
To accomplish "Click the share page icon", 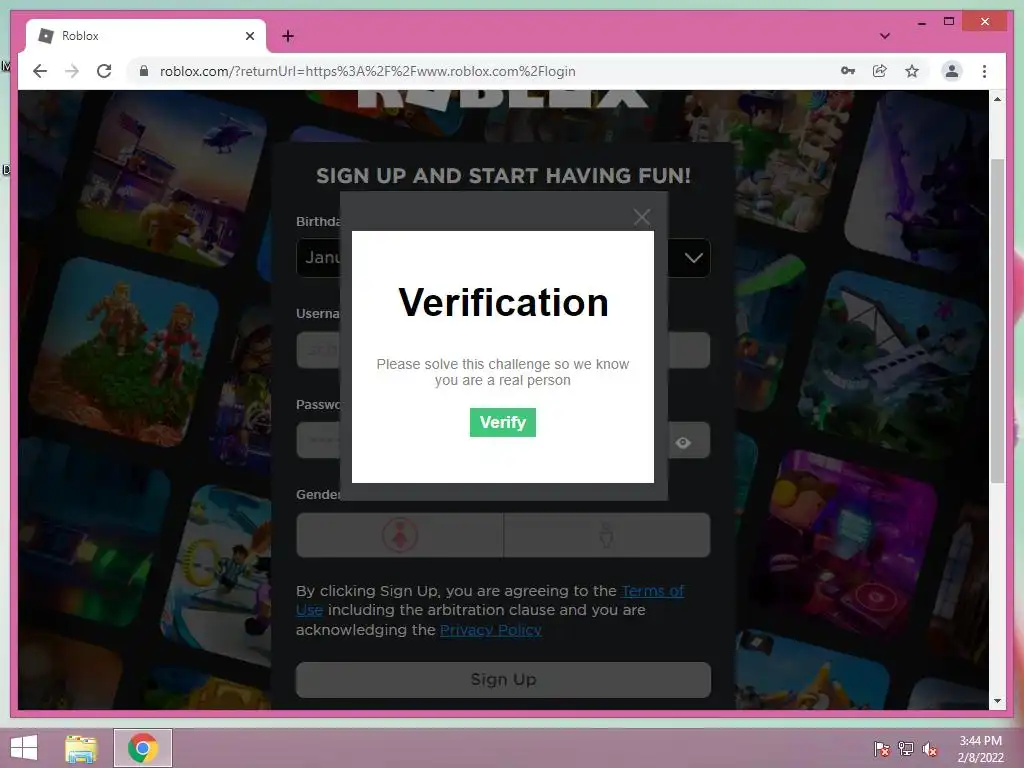I will pos(880,71).
